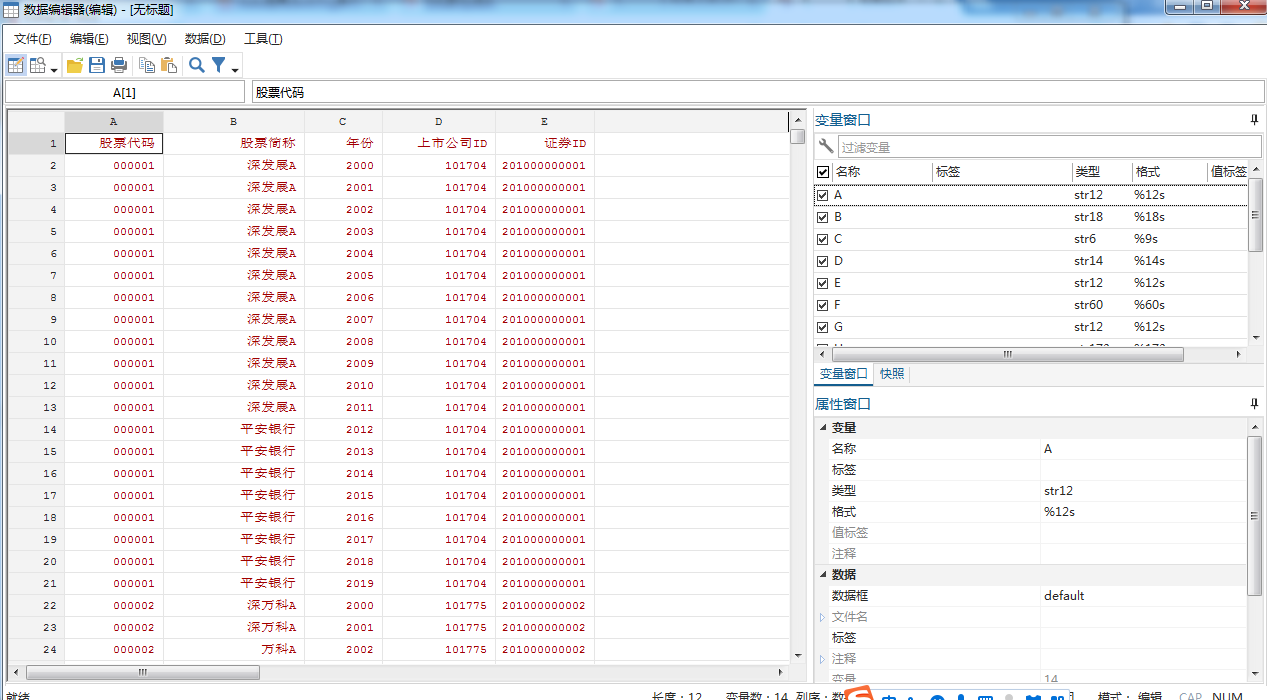1267x700 pixels.
Task: Collapse the 变量 section in the properties window
Action: click(823, 428)
